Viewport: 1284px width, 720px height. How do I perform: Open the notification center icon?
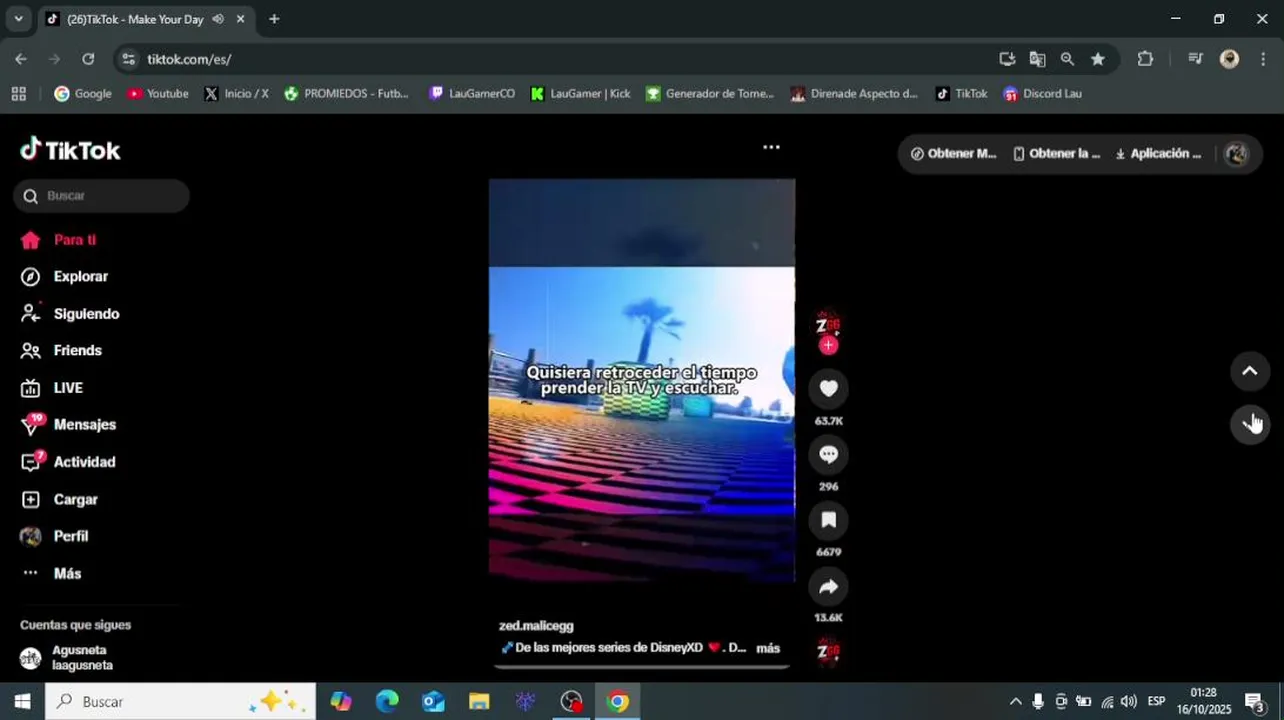coord(1255,701)
